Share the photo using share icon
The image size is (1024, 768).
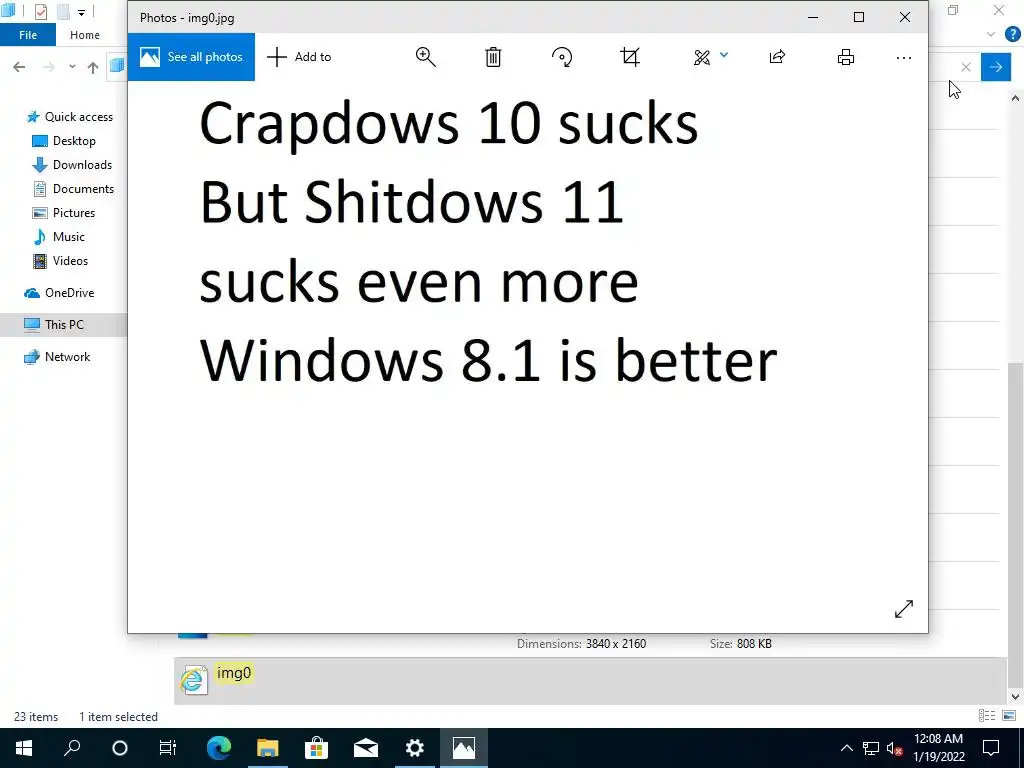[x=777, y=57]
